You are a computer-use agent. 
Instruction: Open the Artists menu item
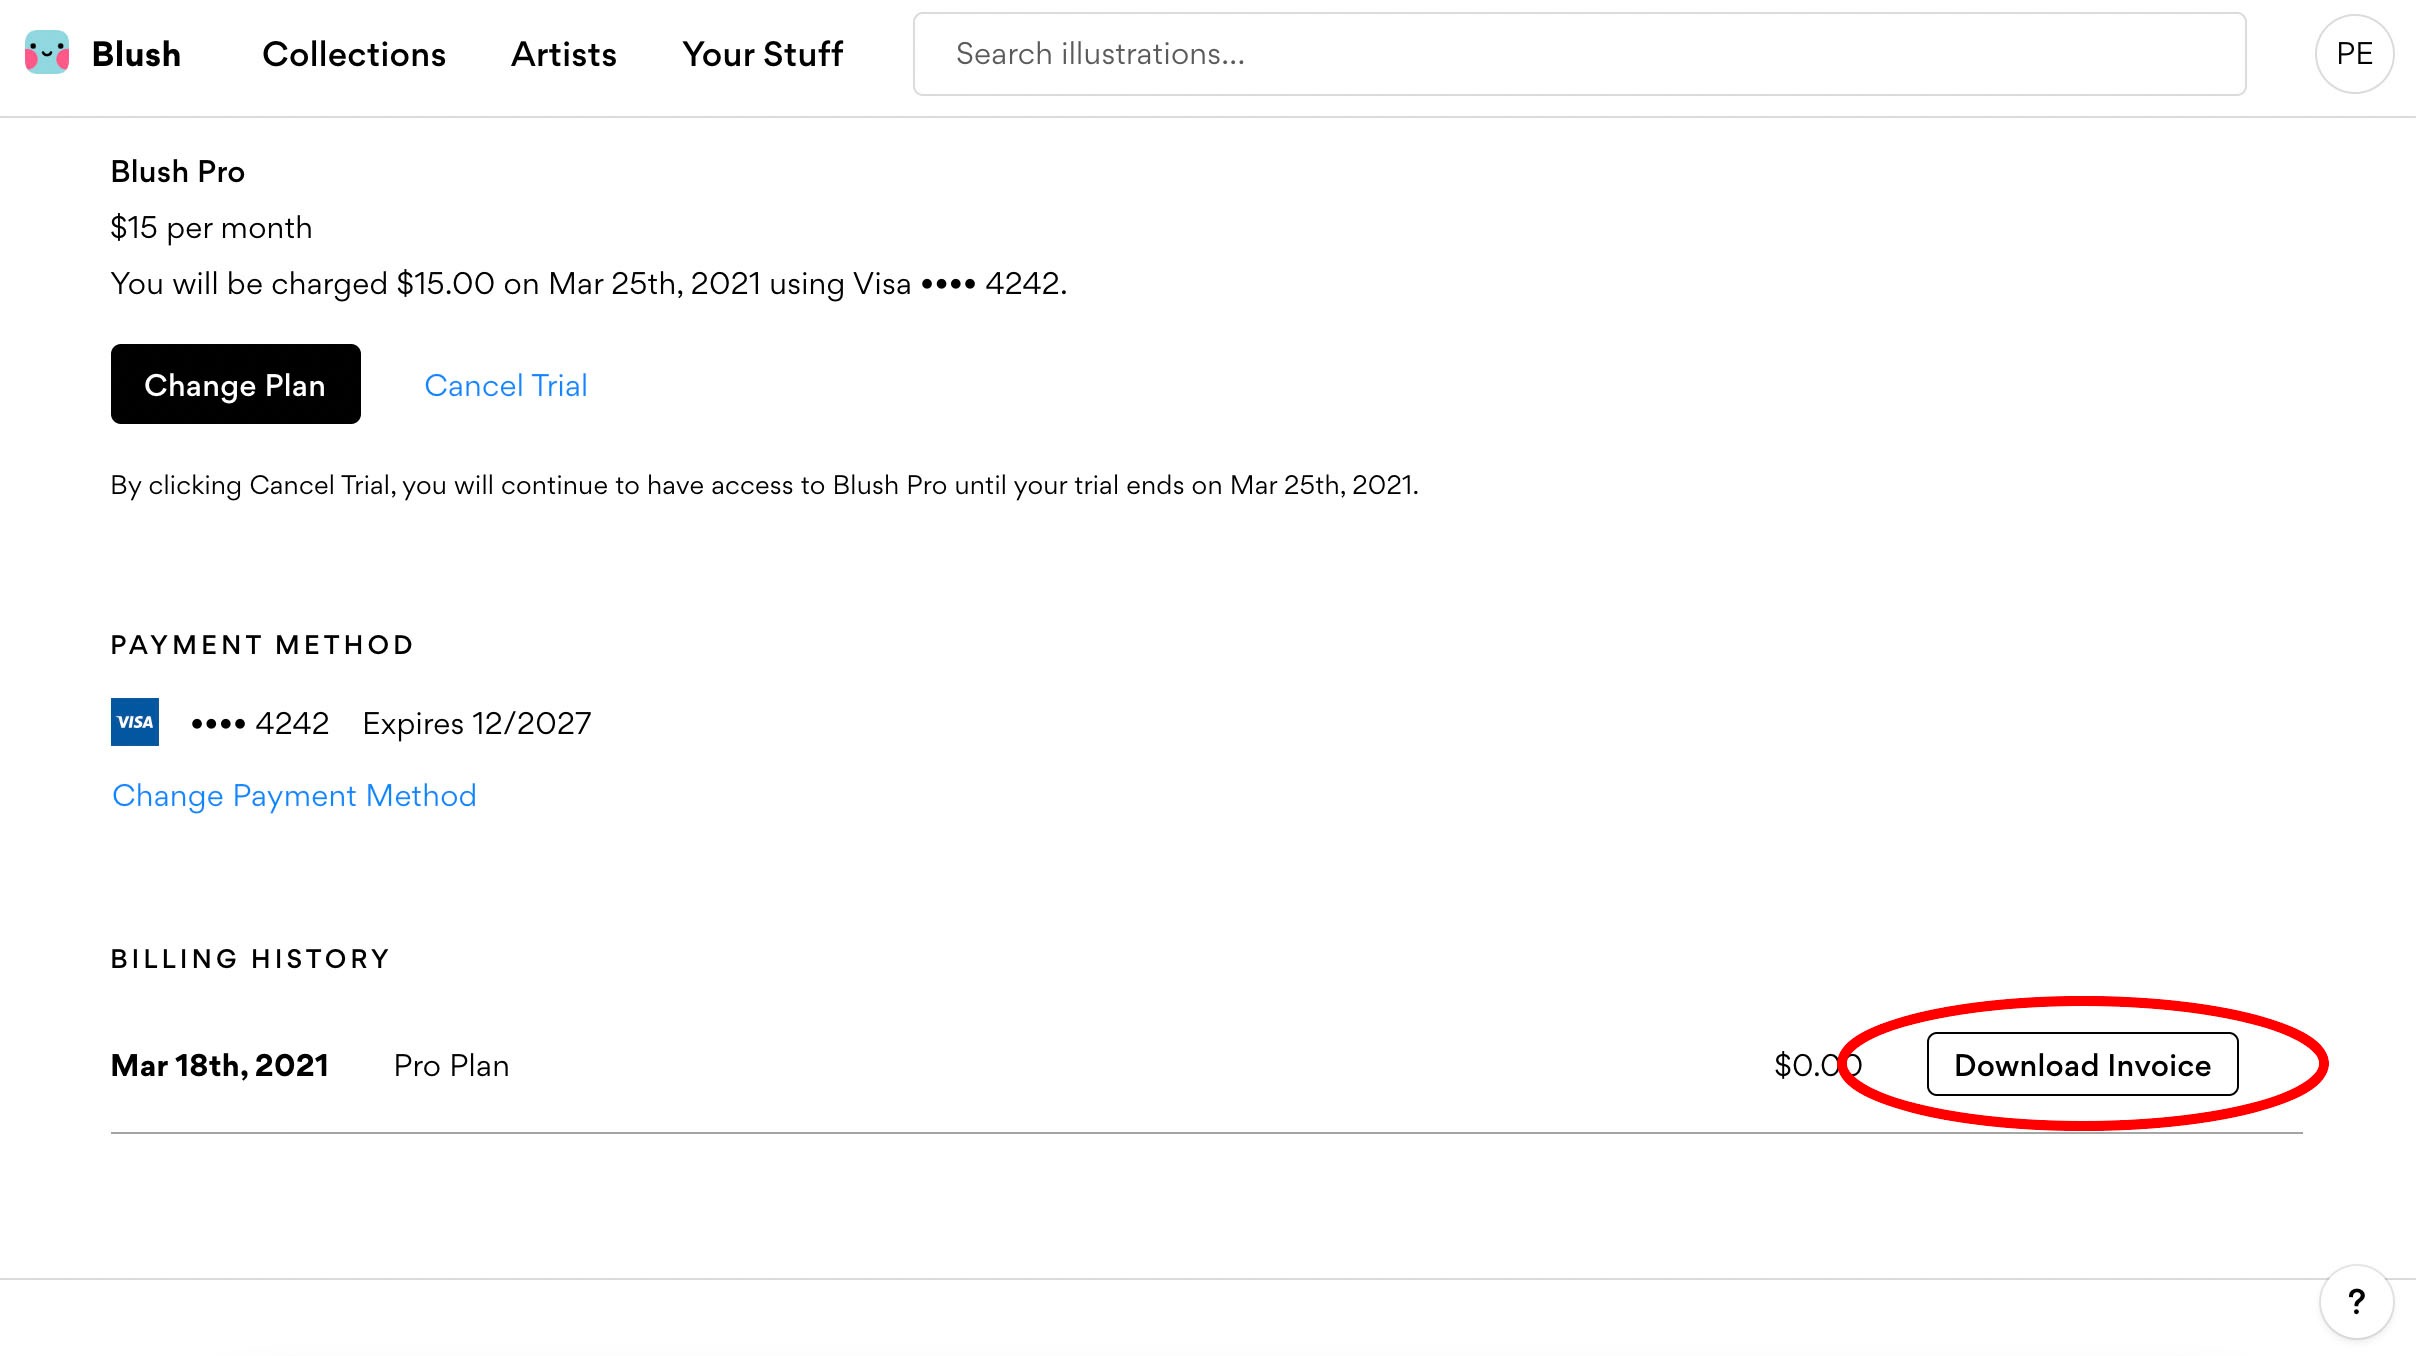click(x=563, y=54)
